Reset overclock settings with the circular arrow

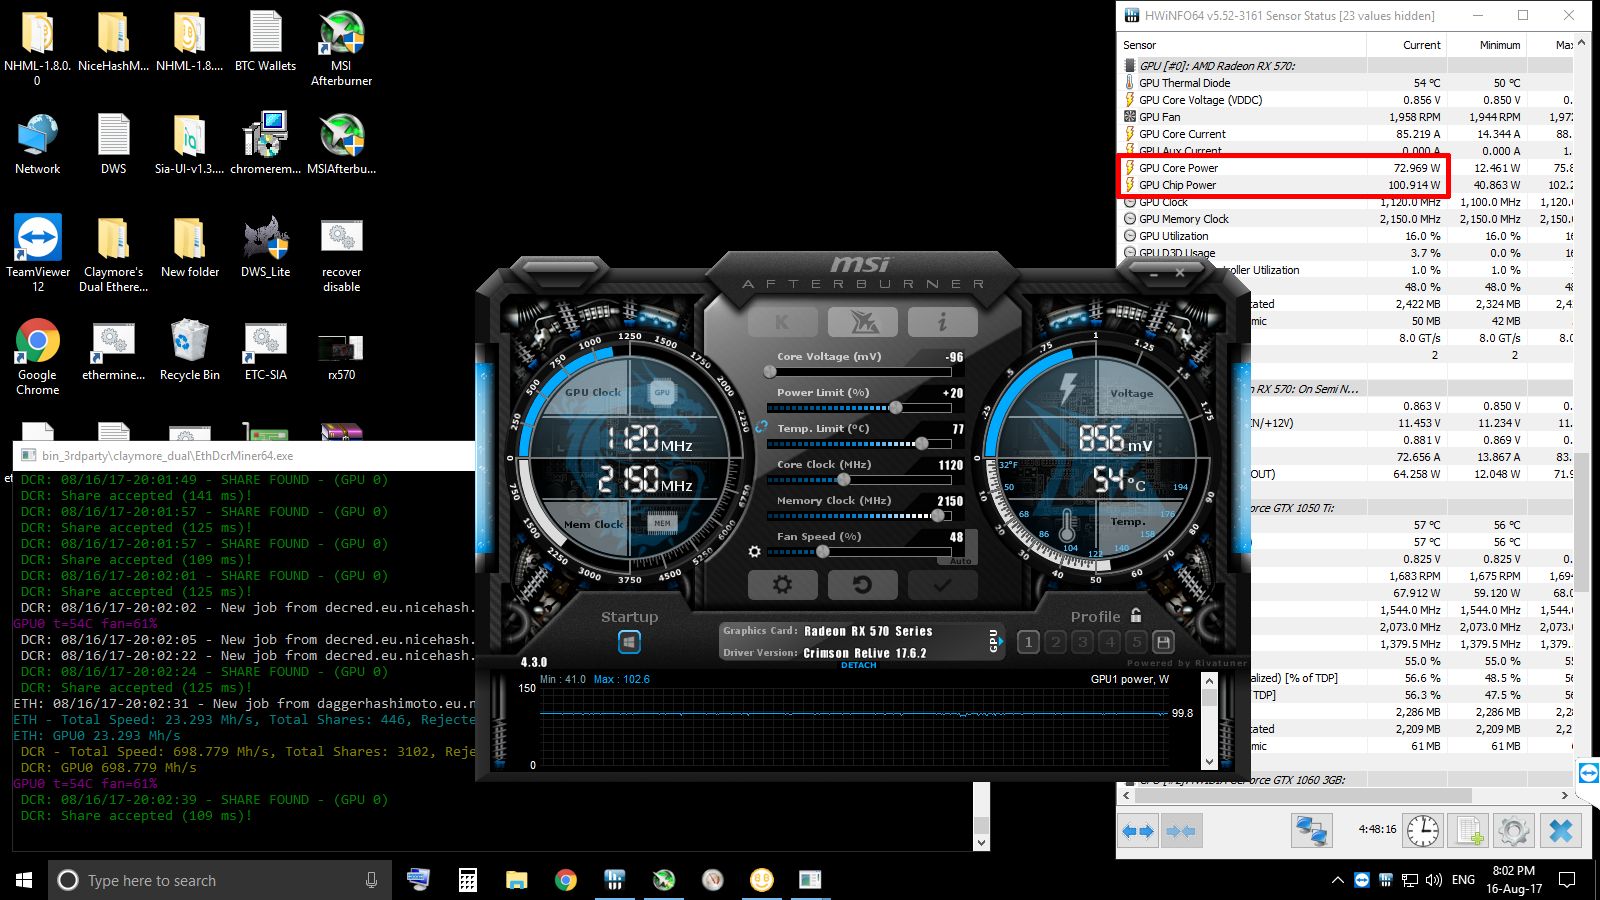[862, 585]
